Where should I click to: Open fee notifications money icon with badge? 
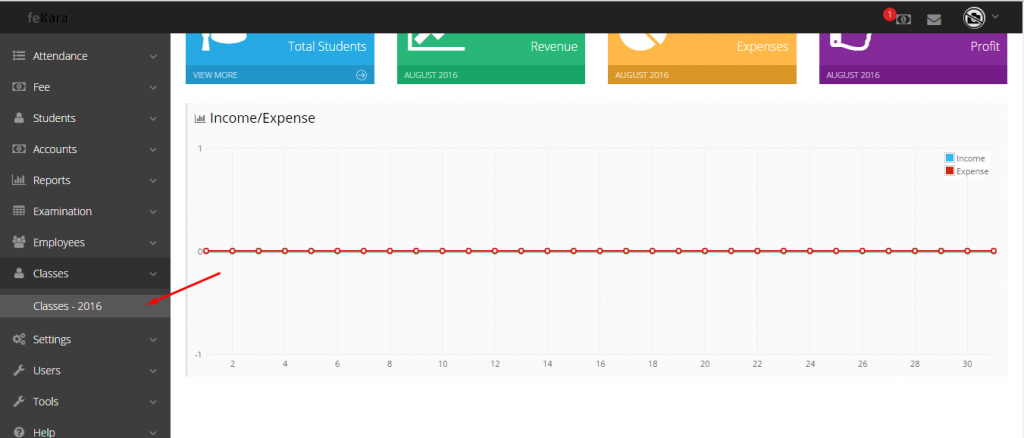903,19
